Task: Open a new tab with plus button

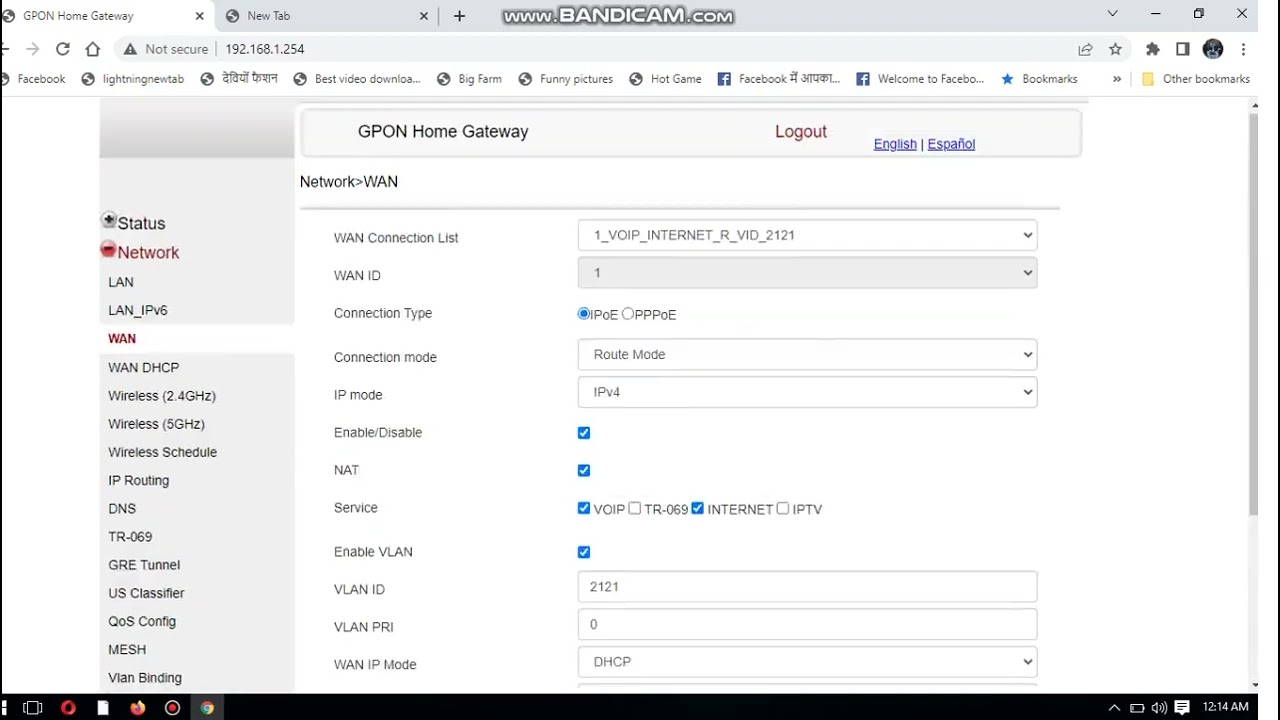Action: click(x=459, y=16)
